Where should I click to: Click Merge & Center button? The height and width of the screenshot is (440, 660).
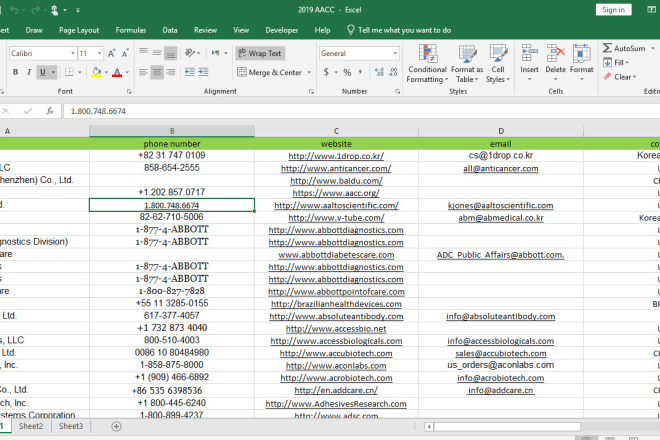(270, 72)
